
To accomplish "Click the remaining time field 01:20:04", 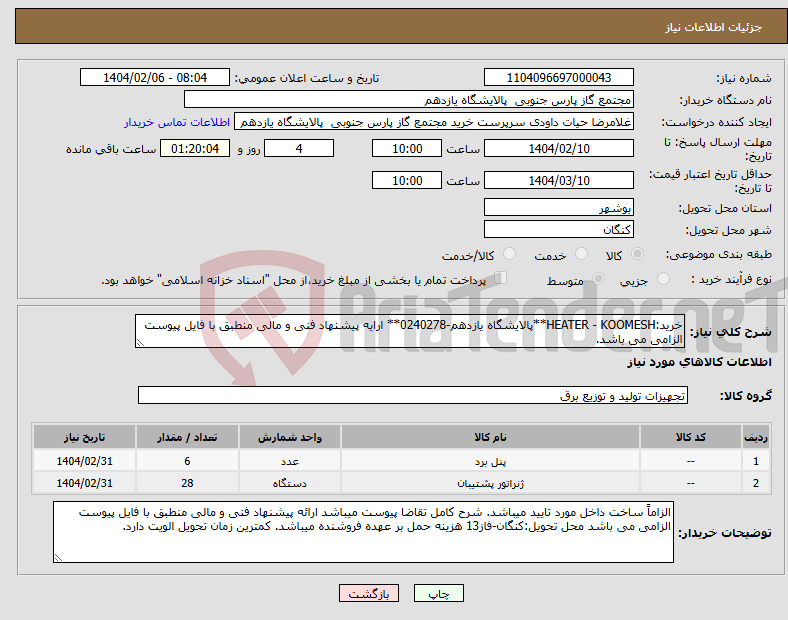I will pyautogui.click(x=195, y=148).
